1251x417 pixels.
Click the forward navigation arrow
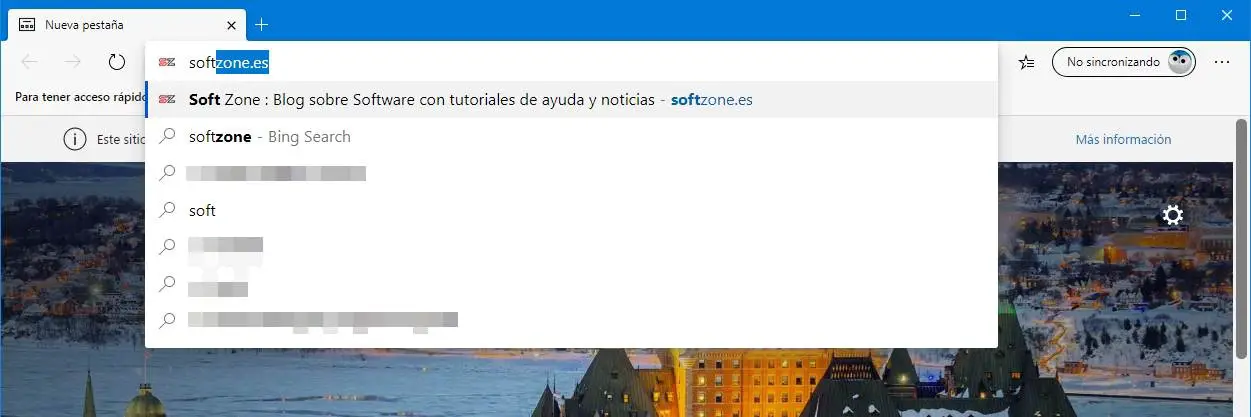tap(72, 62)
